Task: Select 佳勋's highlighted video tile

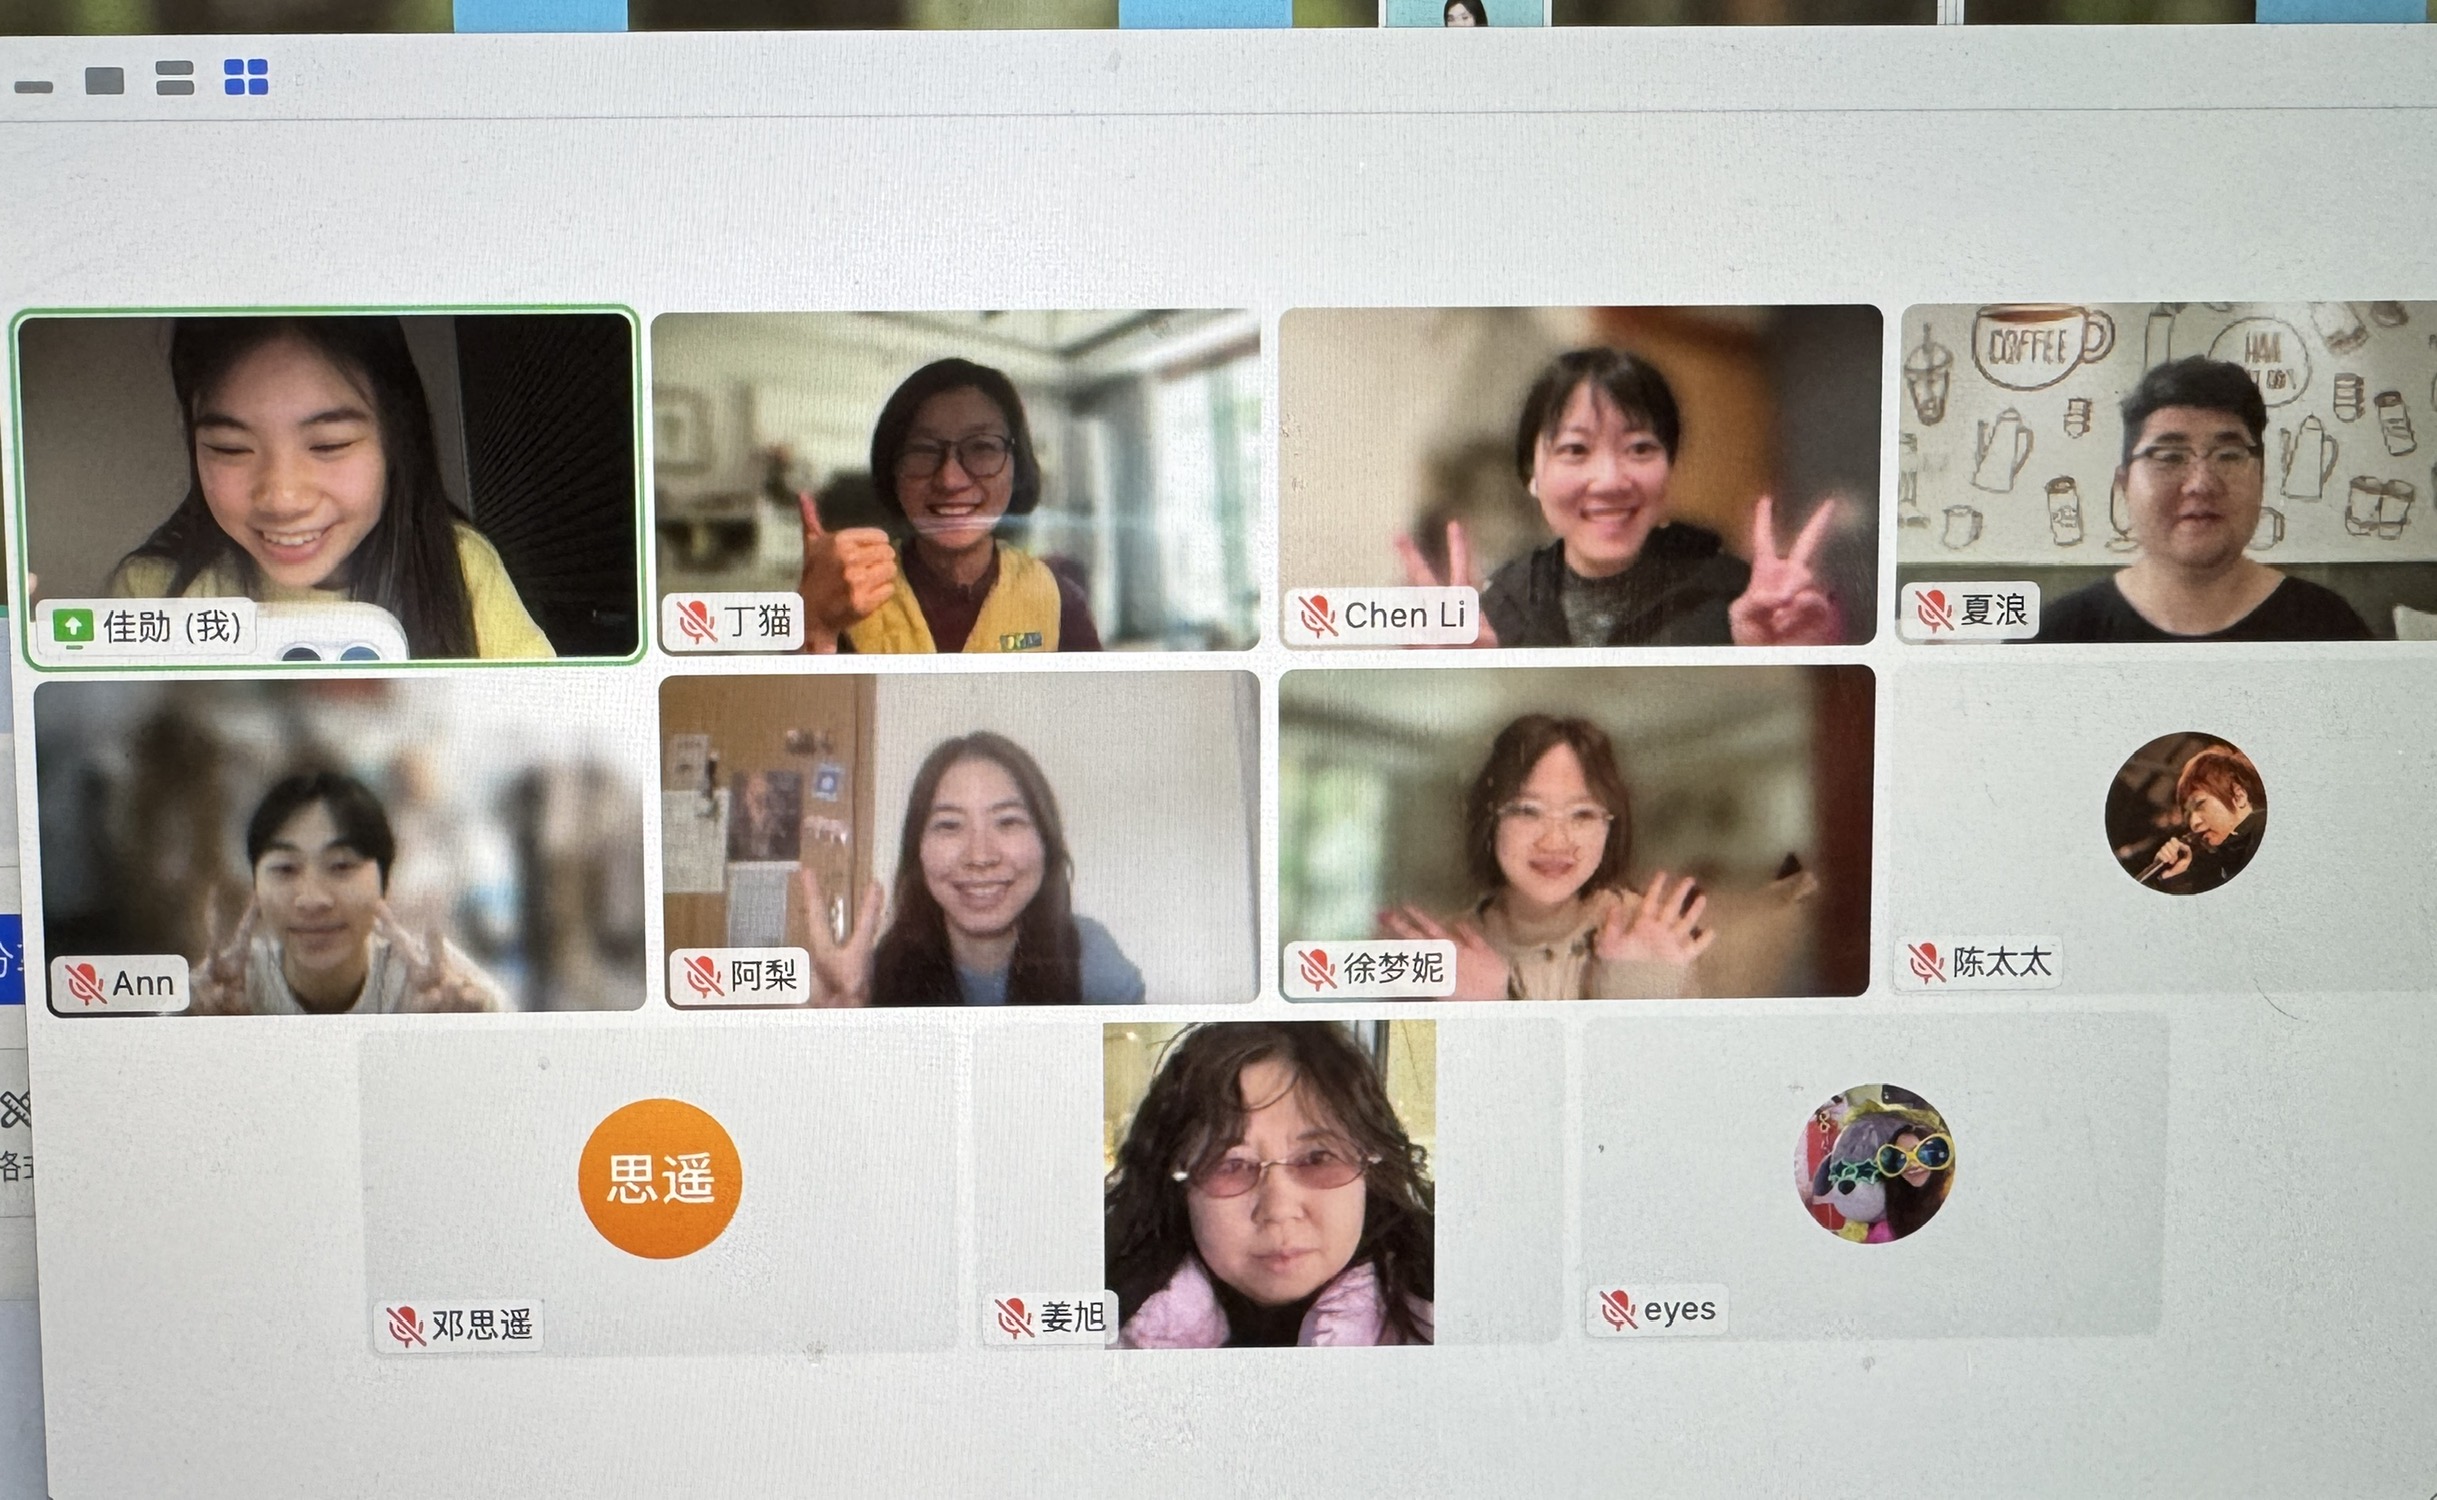Action: tap(328, 486)
